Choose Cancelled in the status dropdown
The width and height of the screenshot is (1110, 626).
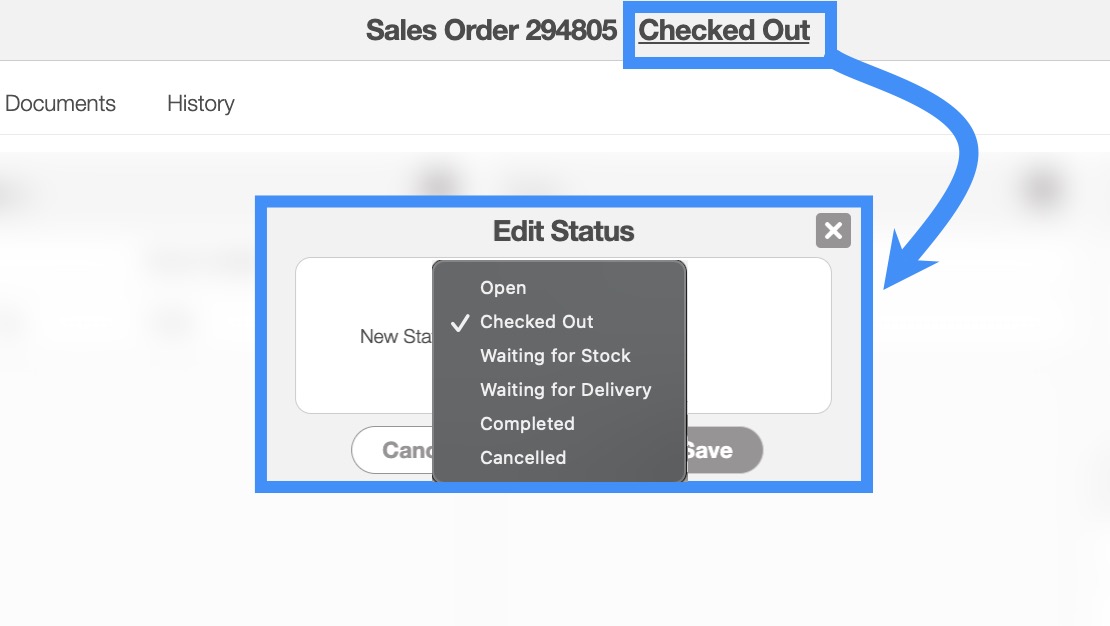click(523, 458)
